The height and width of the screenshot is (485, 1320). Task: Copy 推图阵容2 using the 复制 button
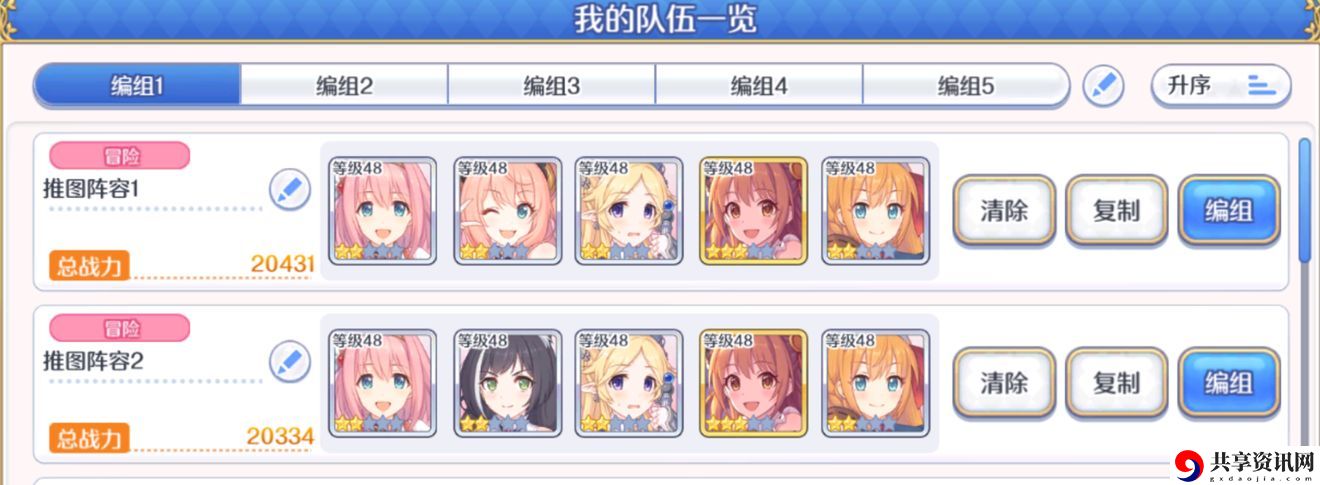click(x=1116, y=383)
